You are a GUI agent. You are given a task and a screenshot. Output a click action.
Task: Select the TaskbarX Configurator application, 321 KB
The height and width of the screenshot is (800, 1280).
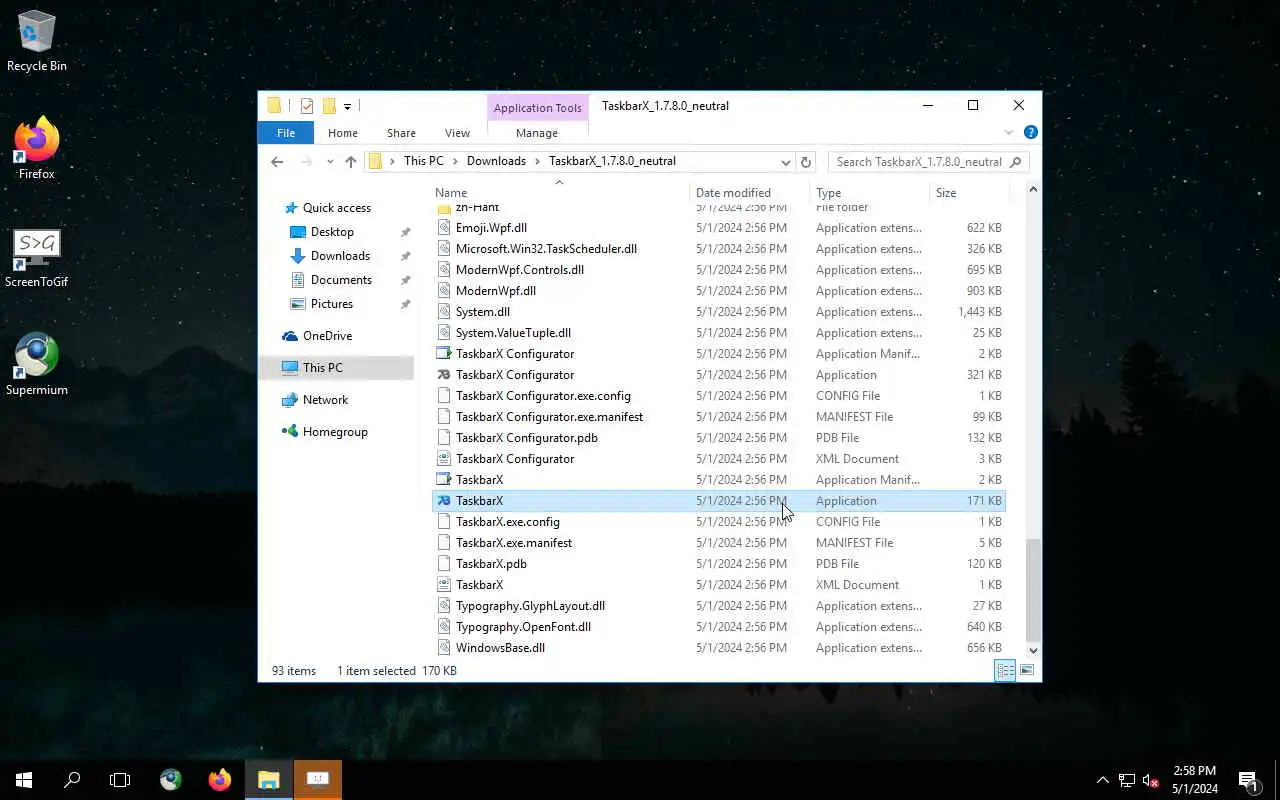(718, 375)
